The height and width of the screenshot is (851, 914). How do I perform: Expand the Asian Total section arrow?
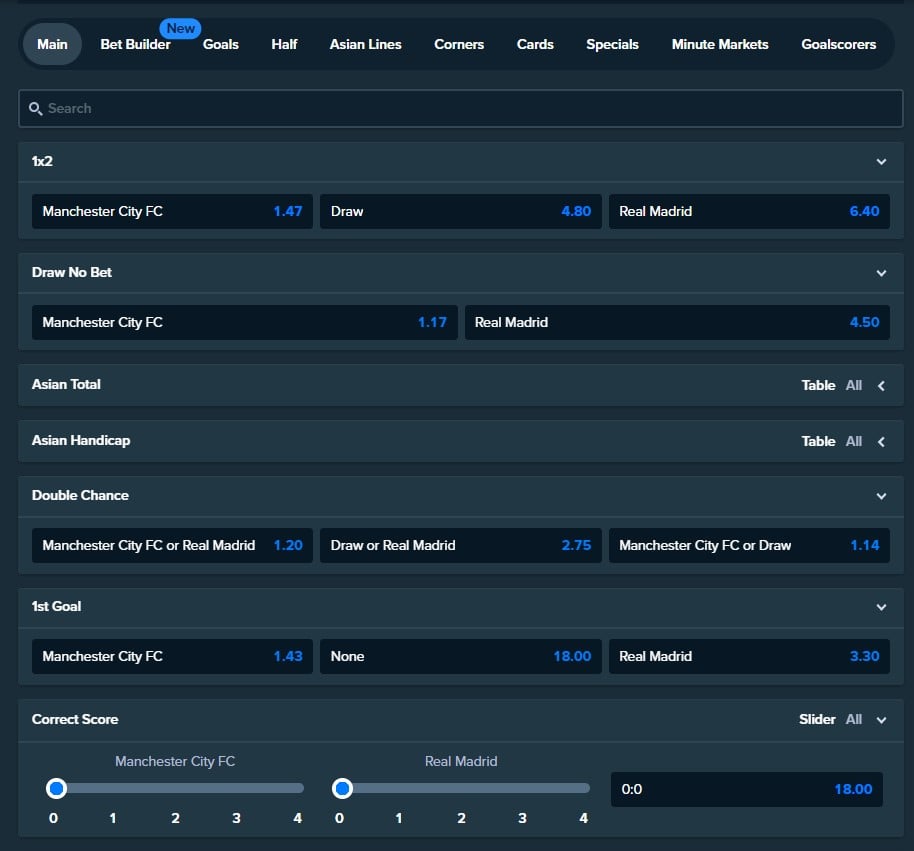(881, 386)
